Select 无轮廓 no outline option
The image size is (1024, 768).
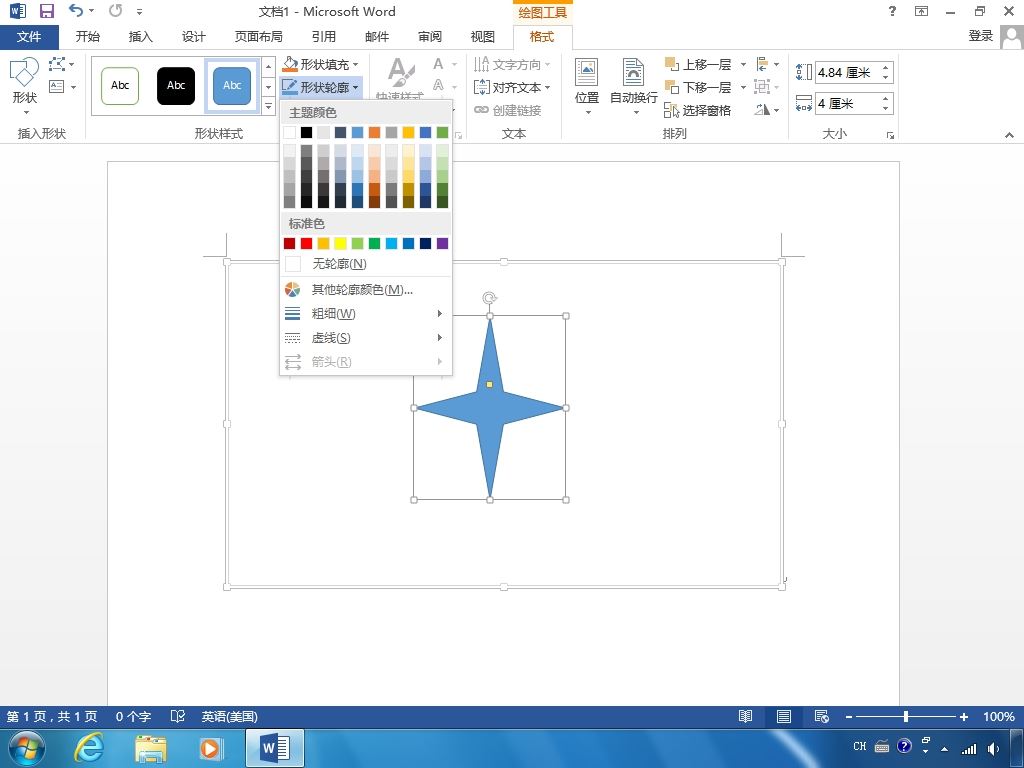click(339, 264)
